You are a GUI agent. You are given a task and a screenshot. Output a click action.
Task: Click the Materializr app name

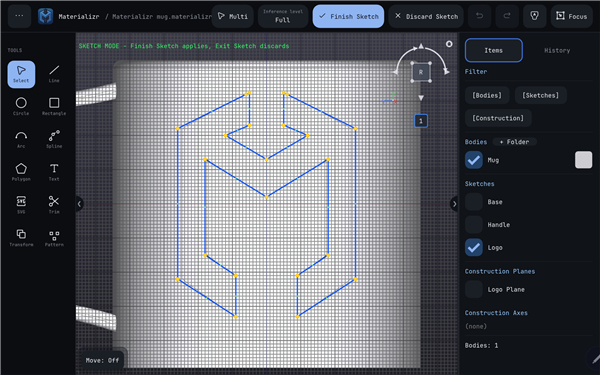click(x=78, y=16)
